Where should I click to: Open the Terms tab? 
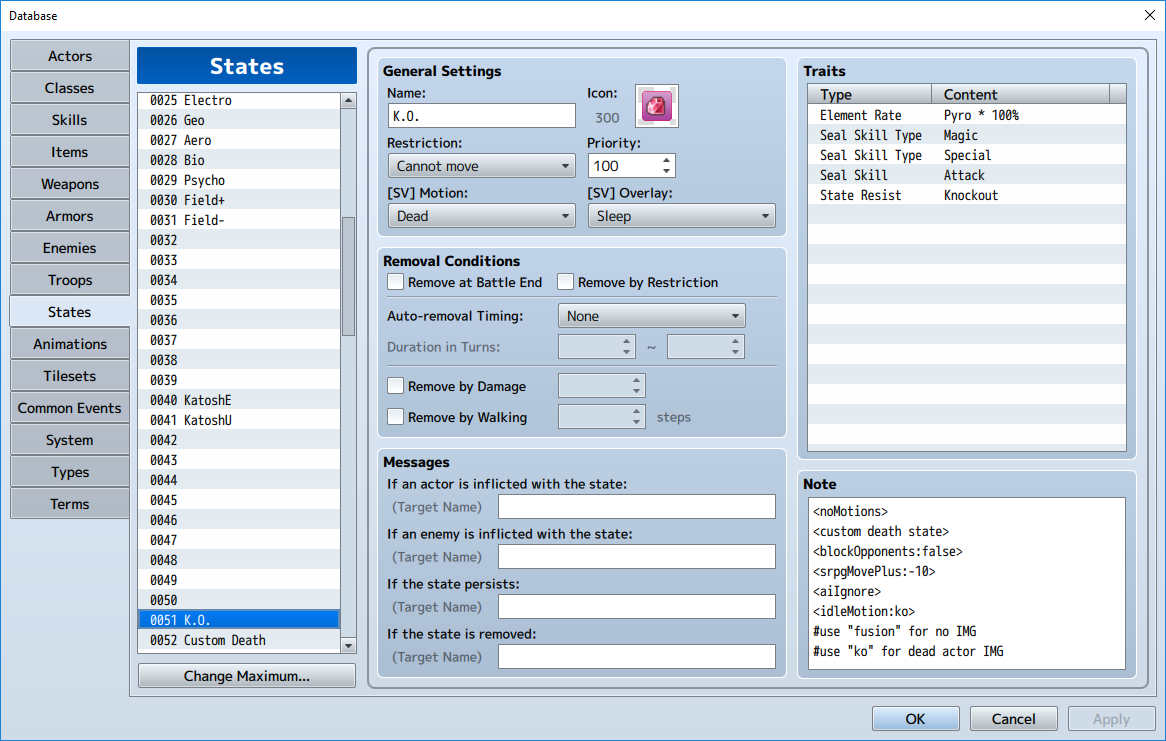click(x=70, y=504)
